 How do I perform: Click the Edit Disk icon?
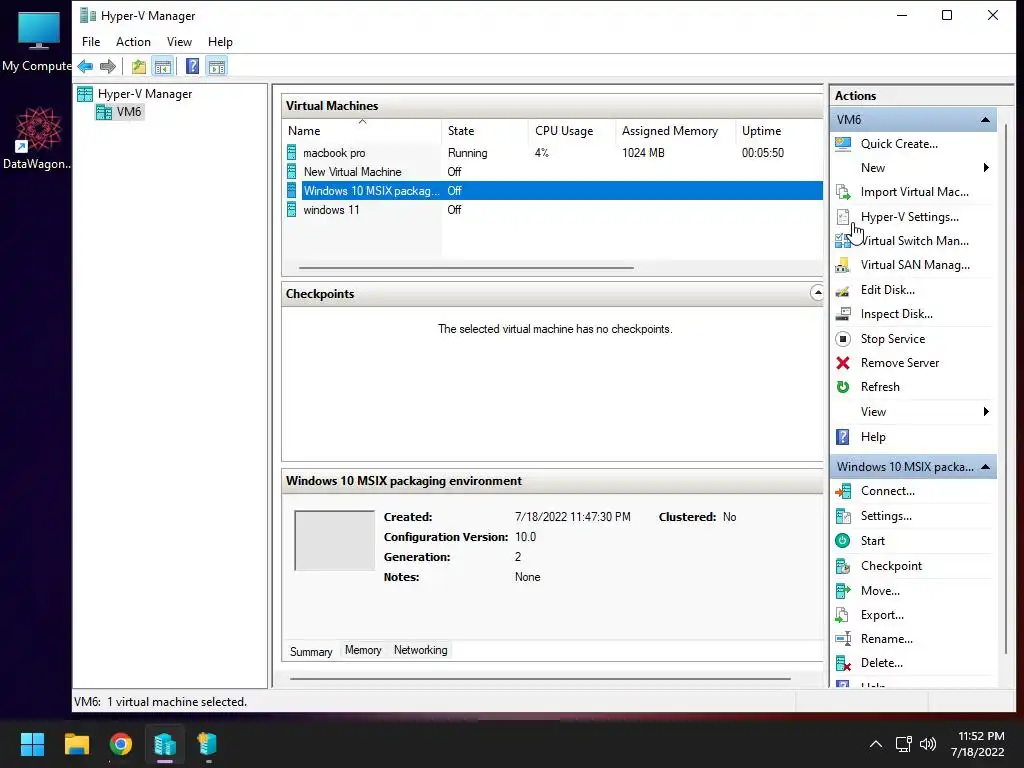coord(843,290)
